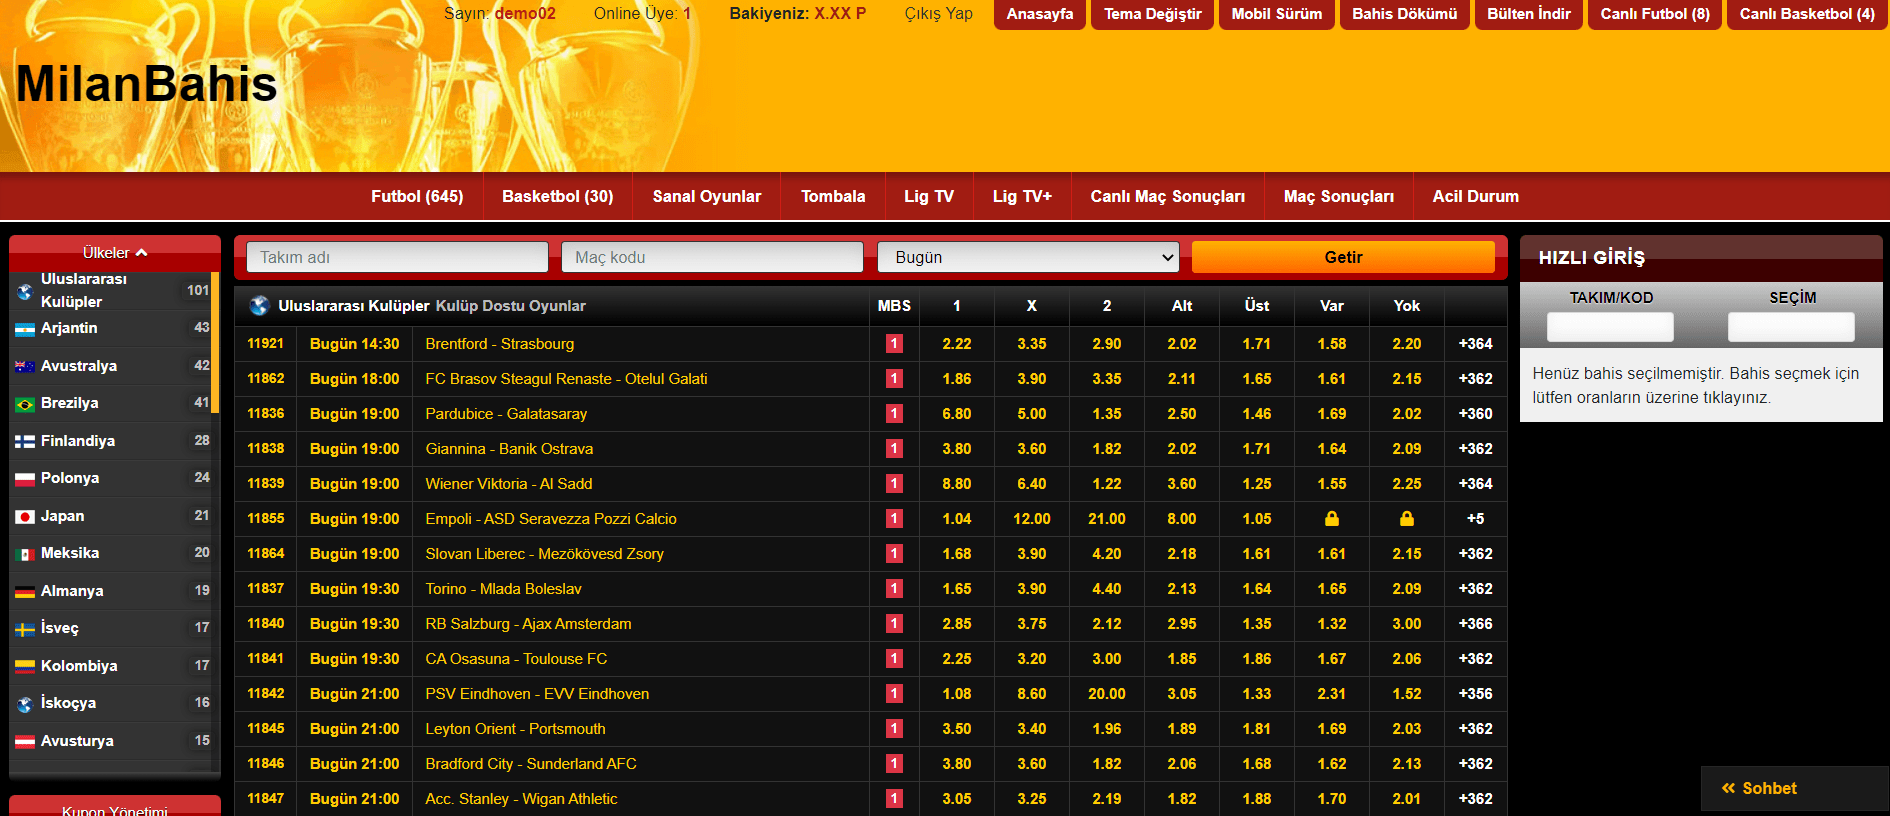Viewport: 1890px width, 816px height.
Task: Open Canlı Maç Sonuçları
Action: click(x=1167, y=197)
